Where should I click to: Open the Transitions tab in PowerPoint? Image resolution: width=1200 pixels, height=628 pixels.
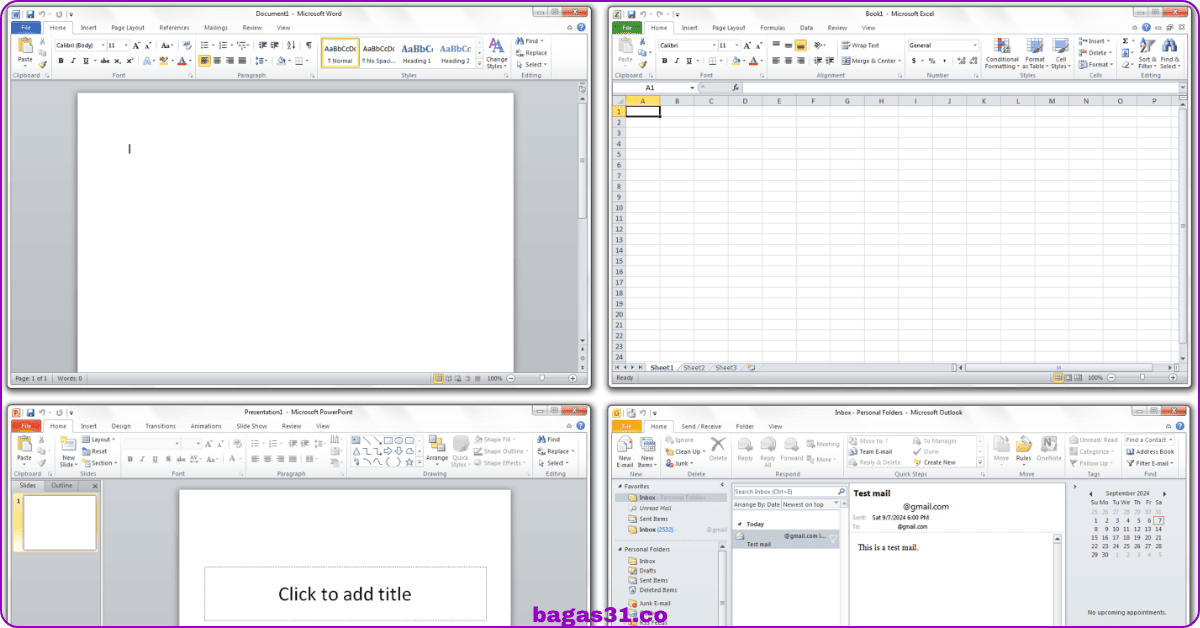(160, 426)
